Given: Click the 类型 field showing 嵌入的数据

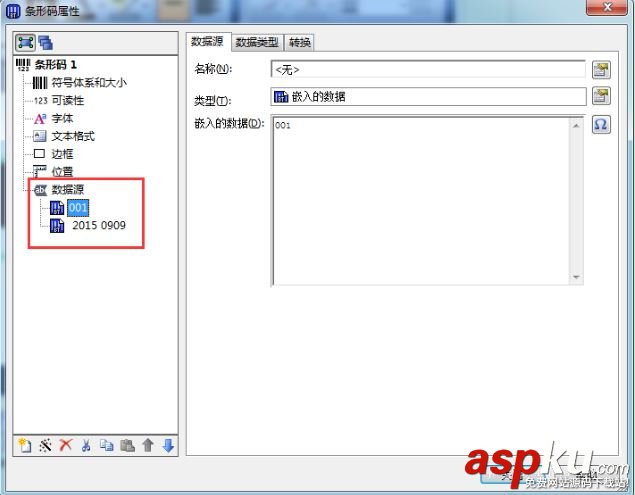Looking at the screenshot, I should click(428, 96).
